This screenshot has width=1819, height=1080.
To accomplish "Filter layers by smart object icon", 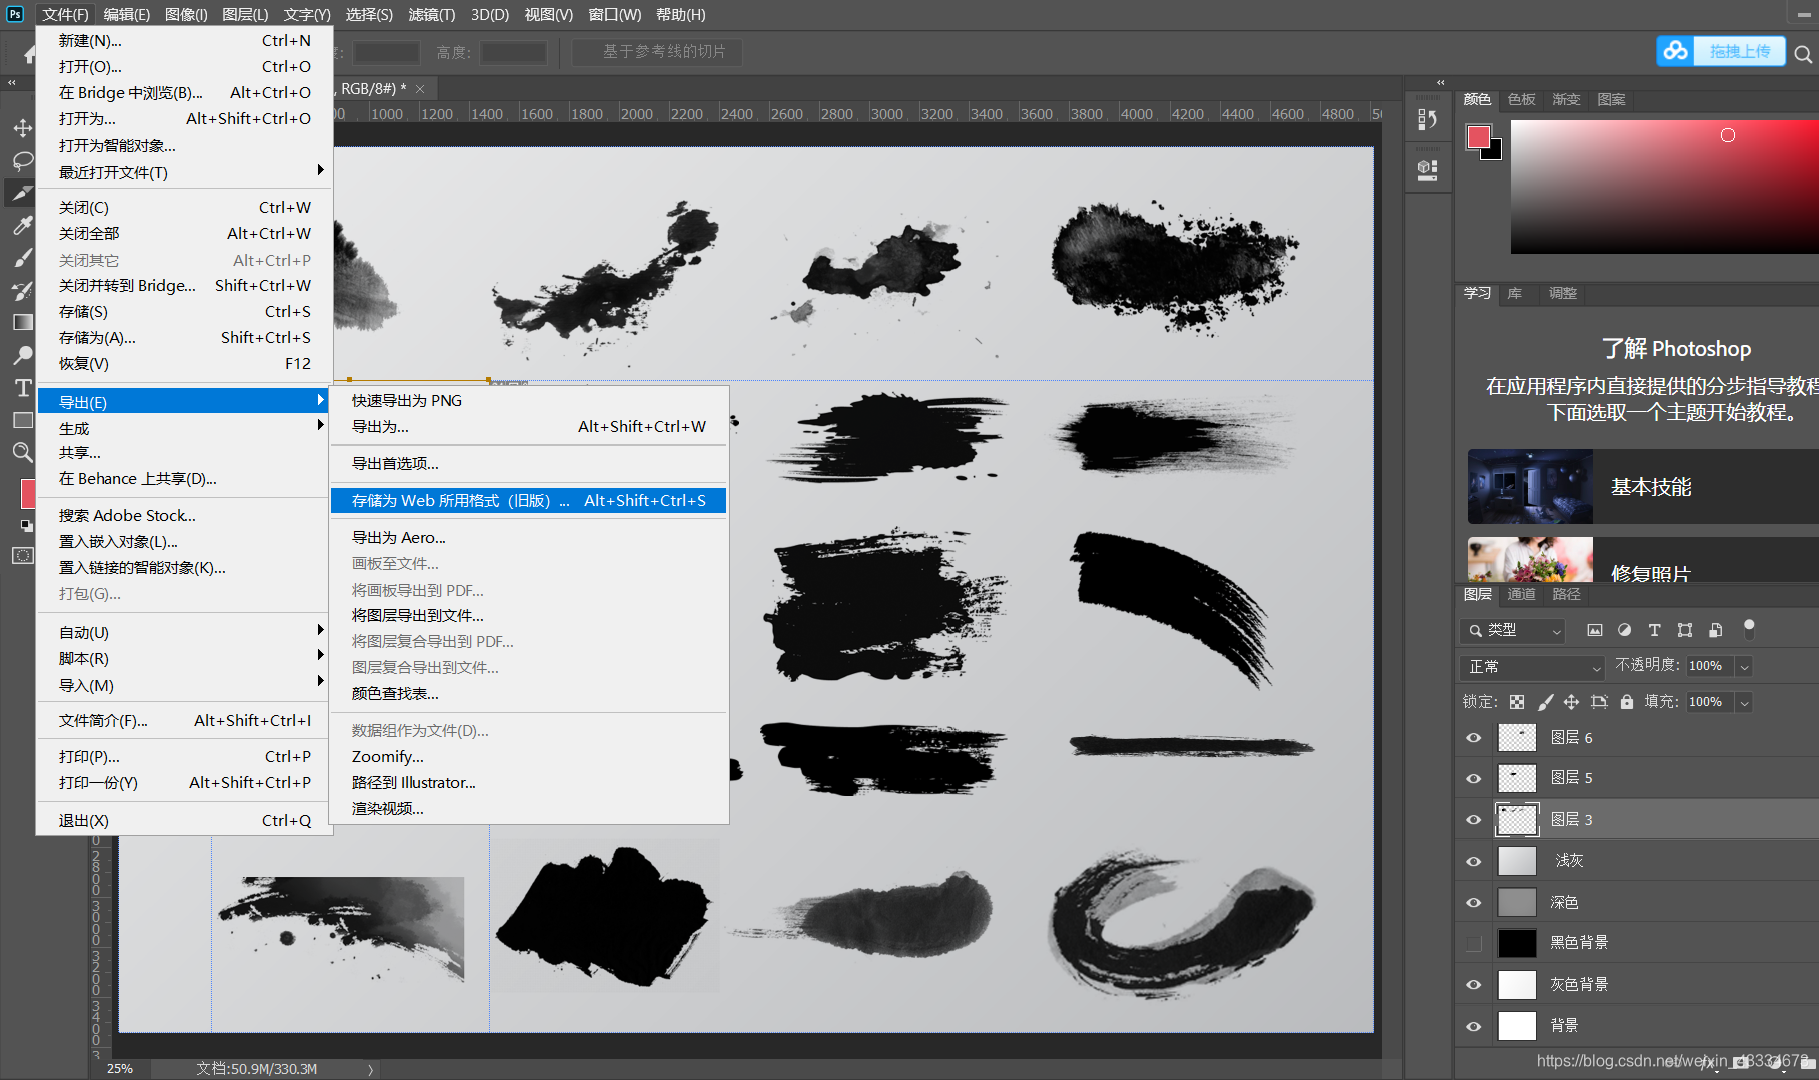I will pos(1716,630).
